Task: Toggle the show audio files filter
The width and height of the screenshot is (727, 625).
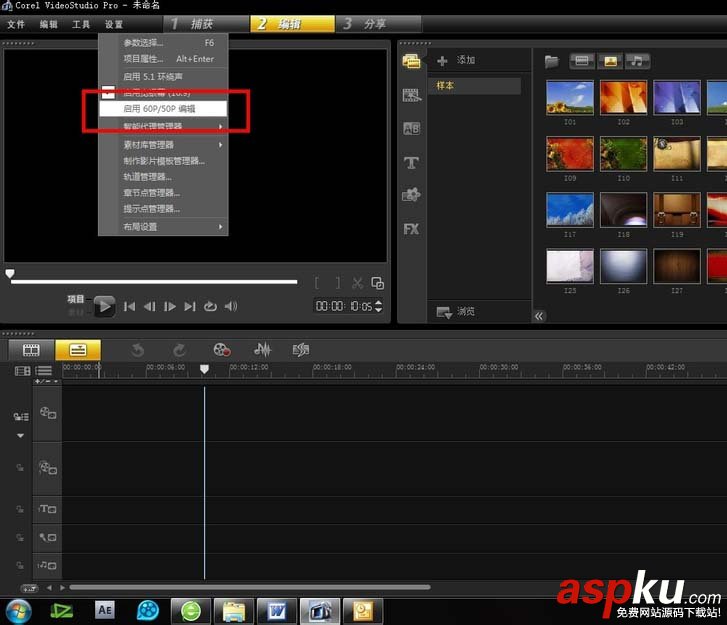Action: click(x=638, y=61)
